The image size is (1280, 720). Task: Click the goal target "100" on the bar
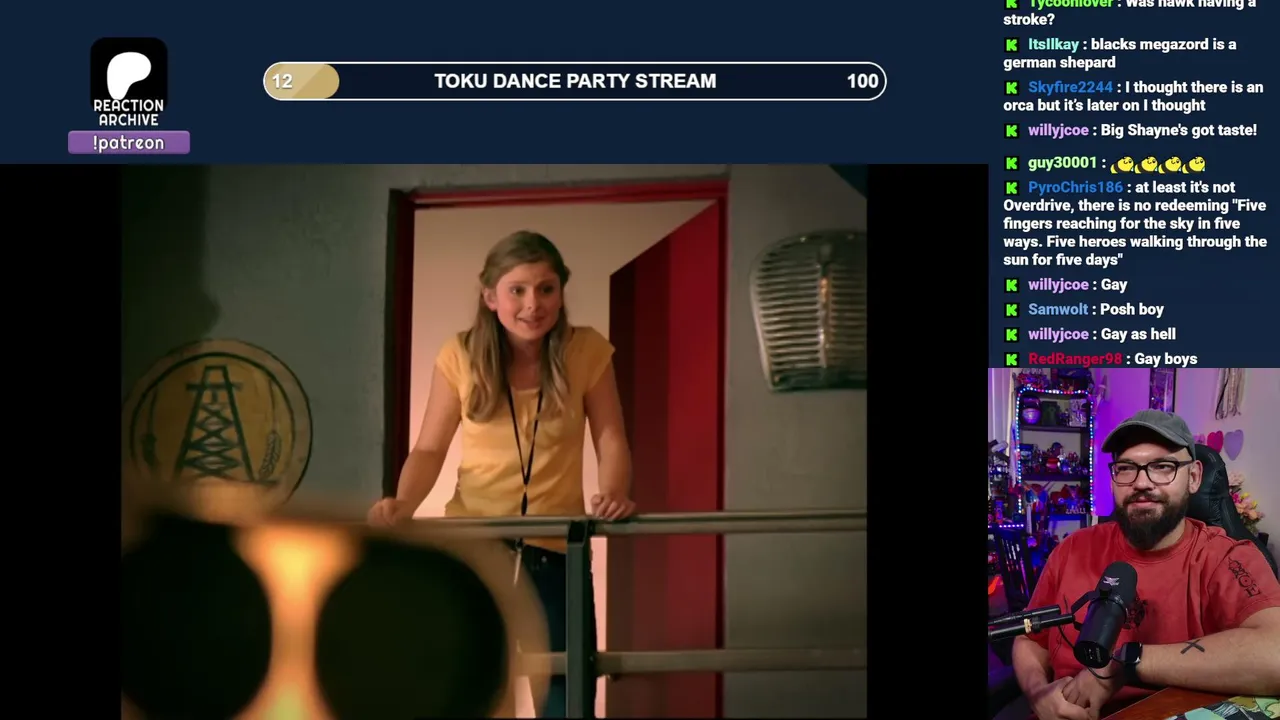point(862,81)
